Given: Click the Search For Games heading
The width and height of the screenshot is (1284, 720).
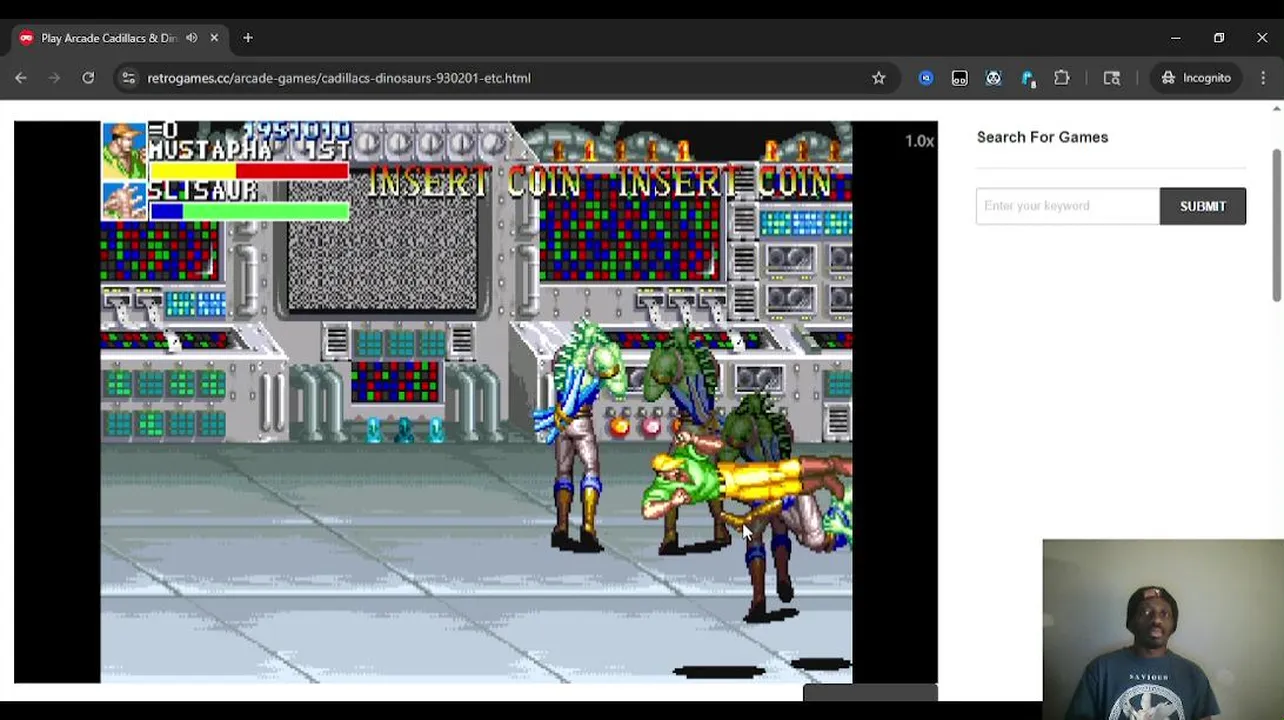Looking at the screenshot, I should pos(1042,137).
